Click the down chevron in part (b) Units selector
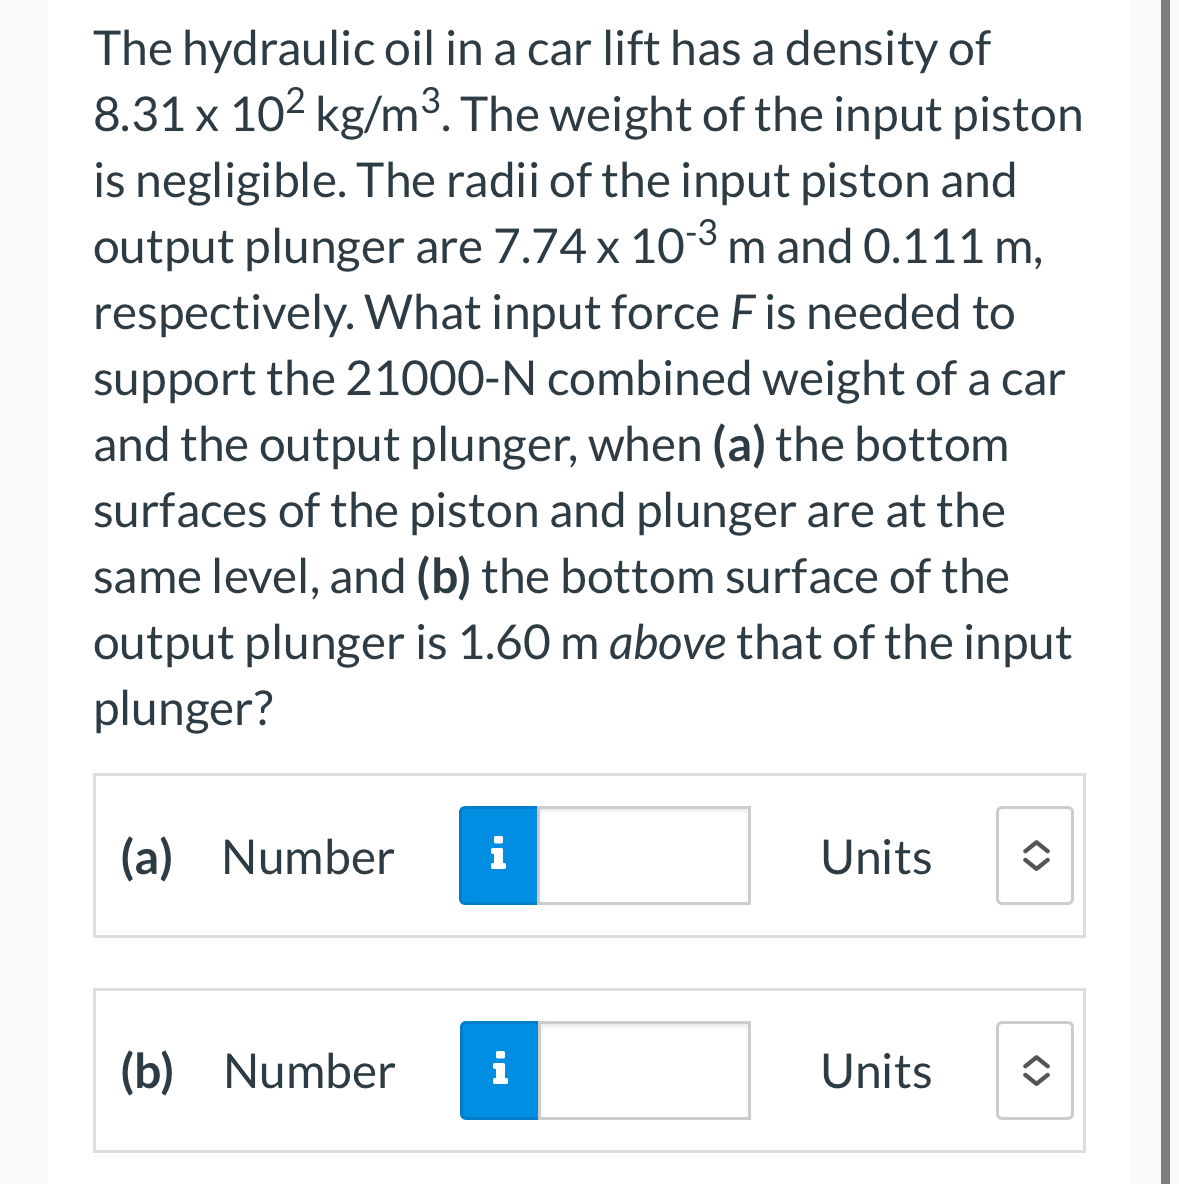 tap(1034, 1079)
